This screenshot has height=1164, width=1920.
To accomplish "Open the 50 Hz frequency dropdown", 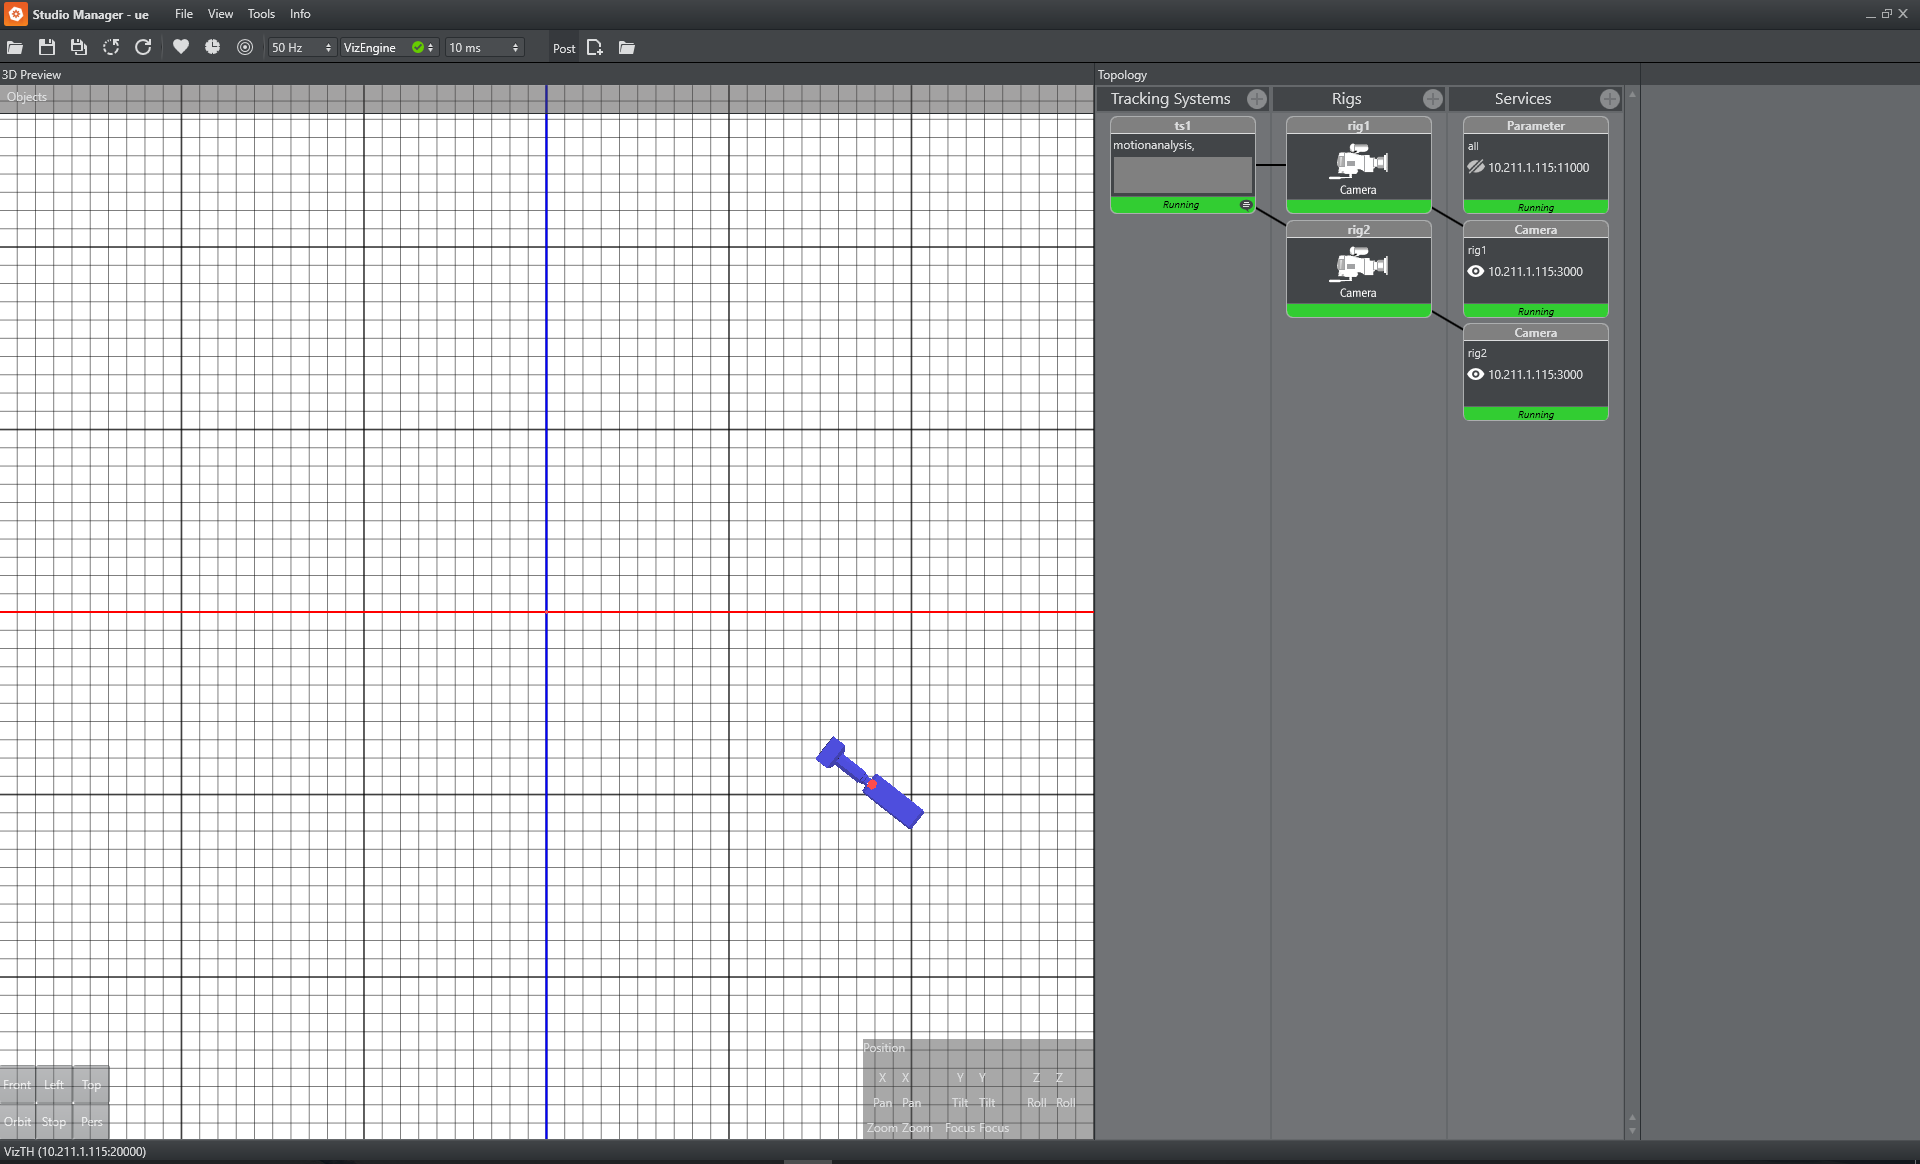I will pyautogui.click(x=301, y=47).
